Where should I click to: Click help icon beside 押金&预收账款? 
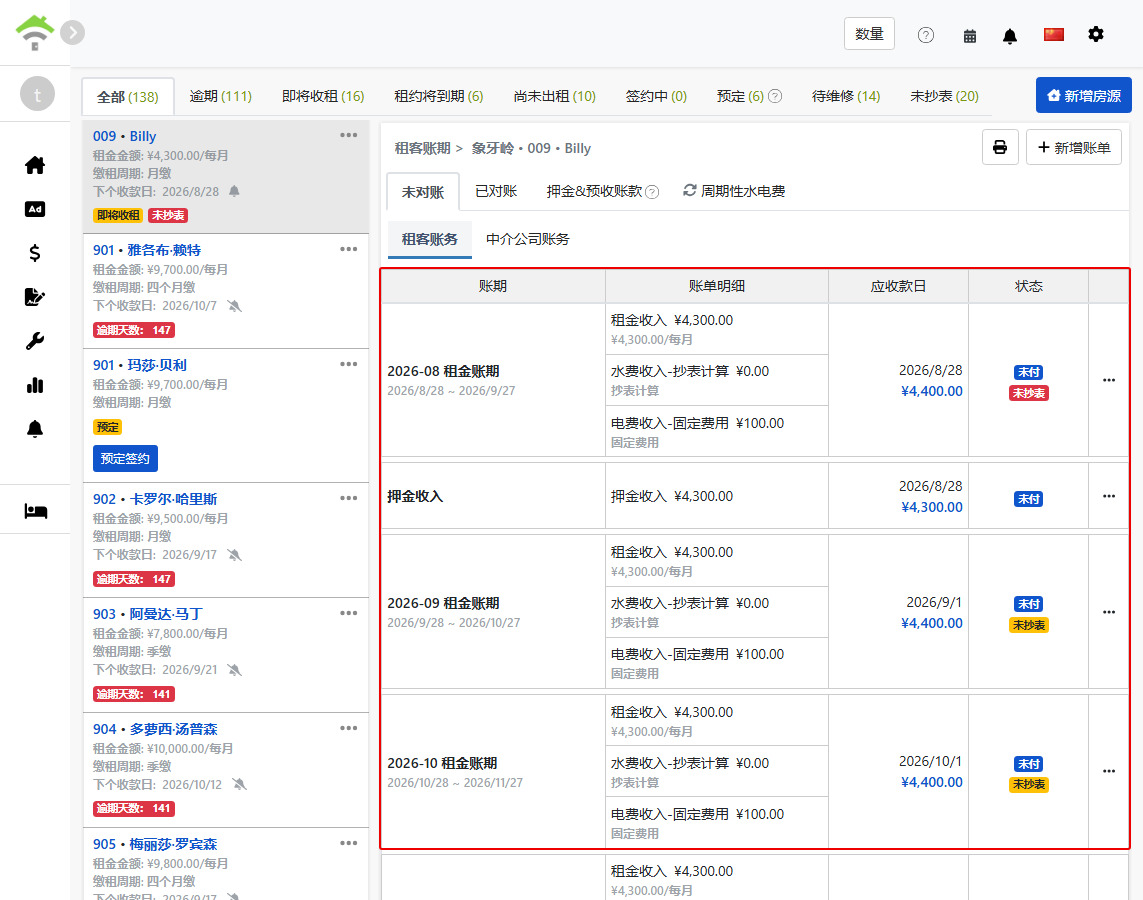coord(652,192)
